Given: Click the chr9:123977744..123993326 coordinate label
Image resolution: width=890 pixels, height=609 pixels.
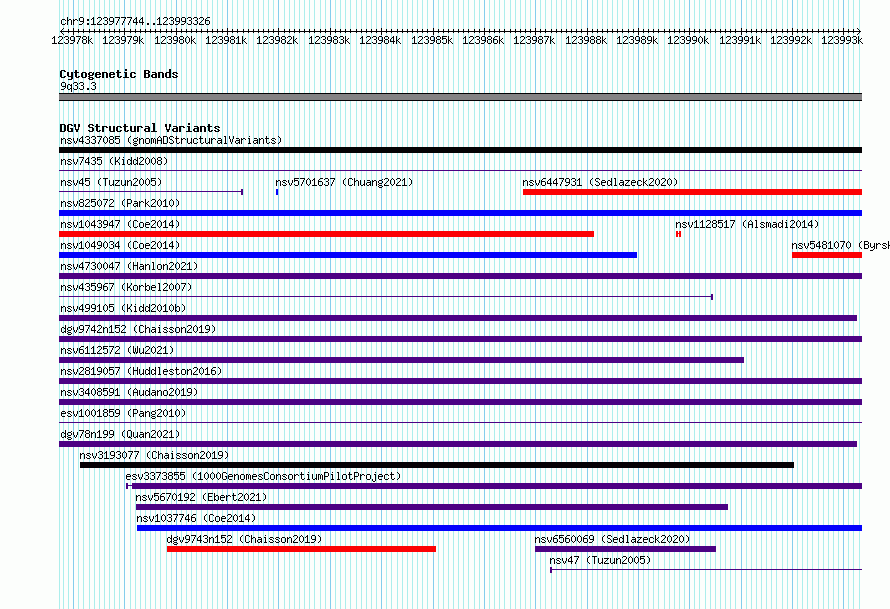Looking at the screenshot, I should pos(135,21).
